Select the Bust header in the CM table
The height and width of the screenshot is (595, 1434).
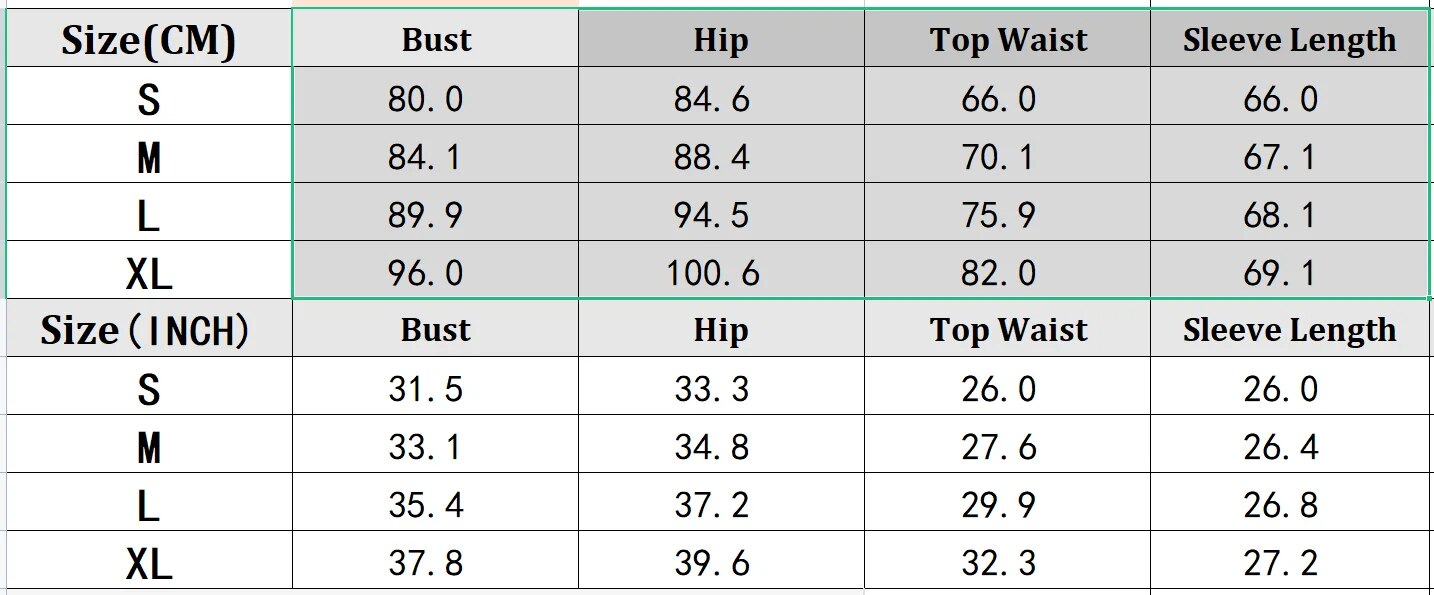tap(436, 40)
